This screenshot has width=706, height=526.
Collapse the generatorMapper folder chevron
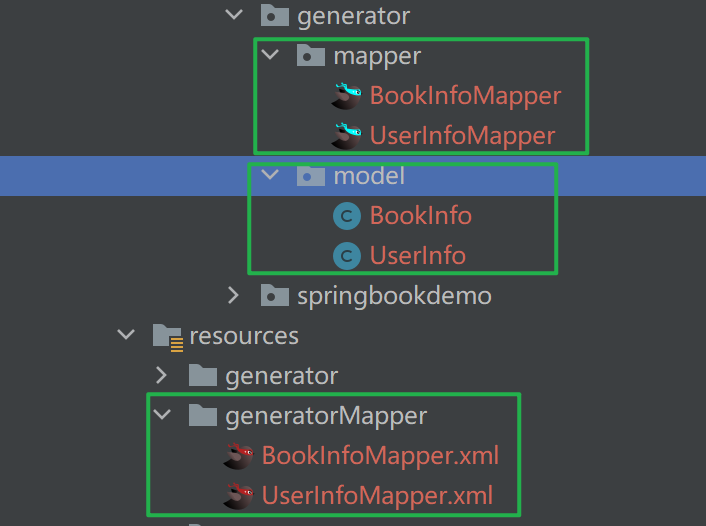coord(162,414)
